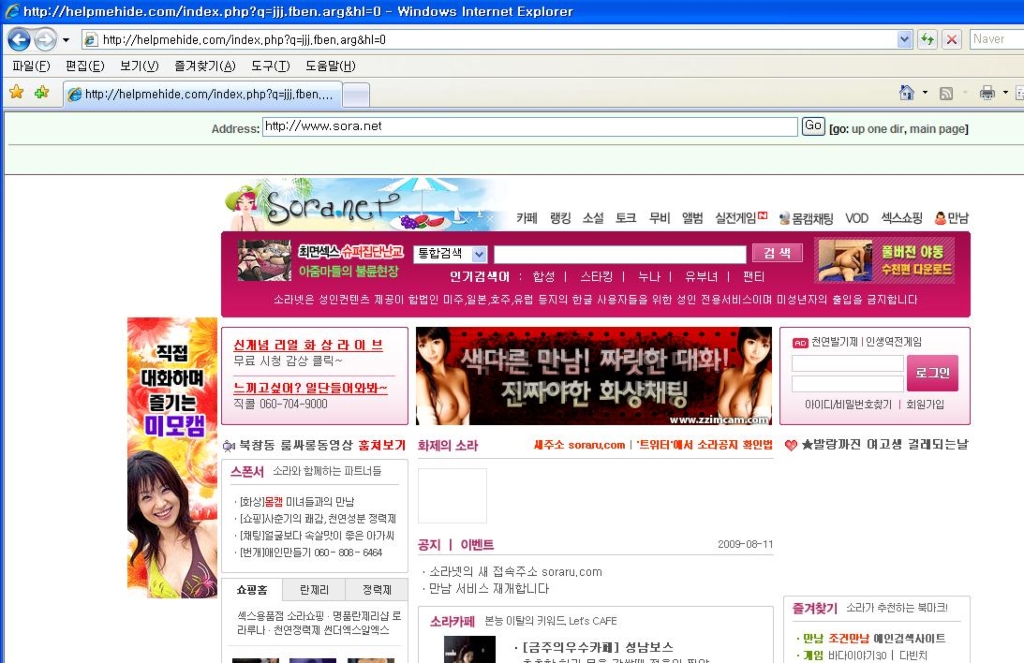Open the 편집(E) menu

85,66
